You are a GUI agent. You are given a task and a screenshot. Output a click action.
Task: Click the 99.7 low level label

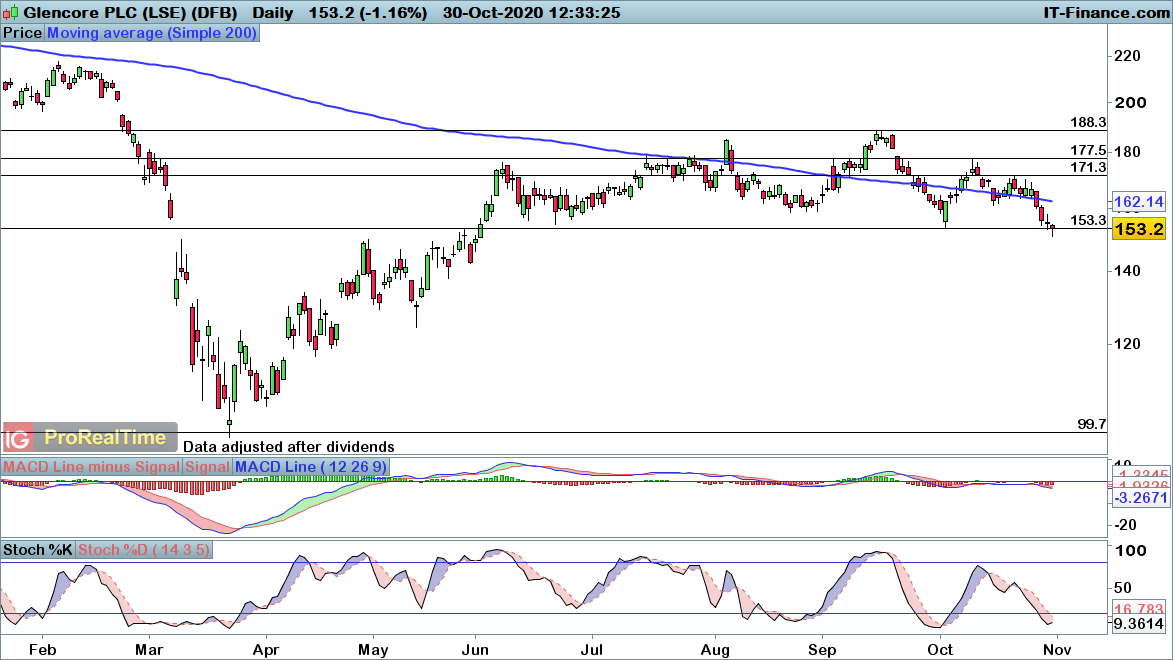click(x=1091, y=424)
